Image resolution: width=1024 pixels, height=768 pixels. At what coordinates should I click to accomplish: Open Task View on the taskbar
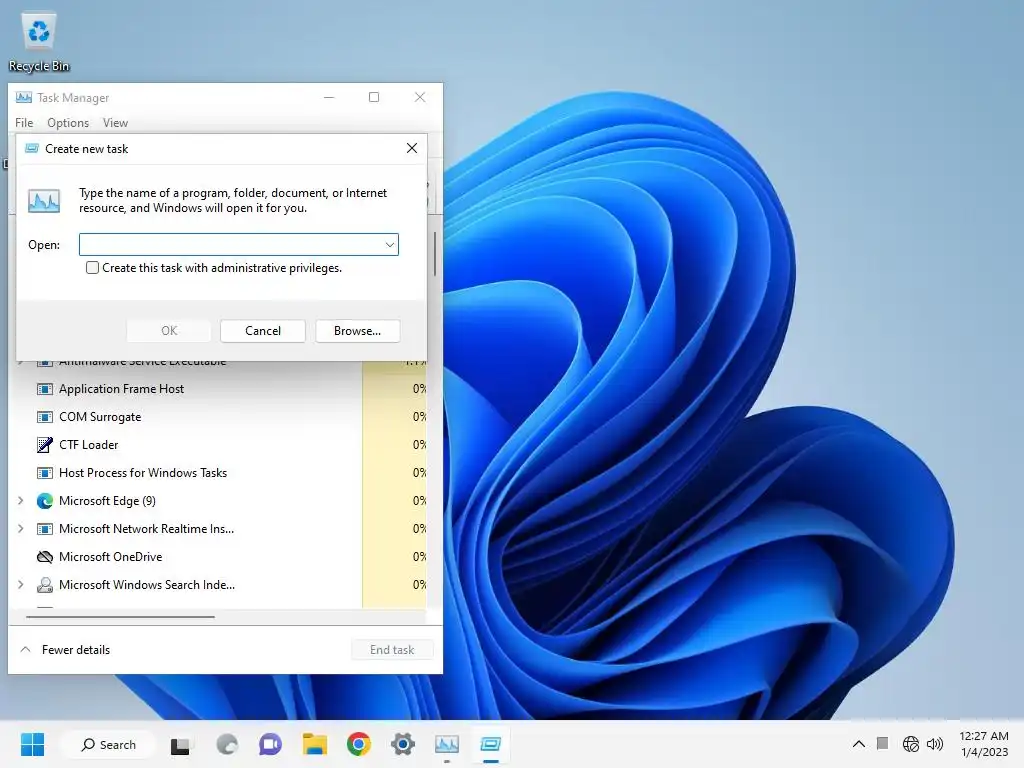[x=180, y=745]
